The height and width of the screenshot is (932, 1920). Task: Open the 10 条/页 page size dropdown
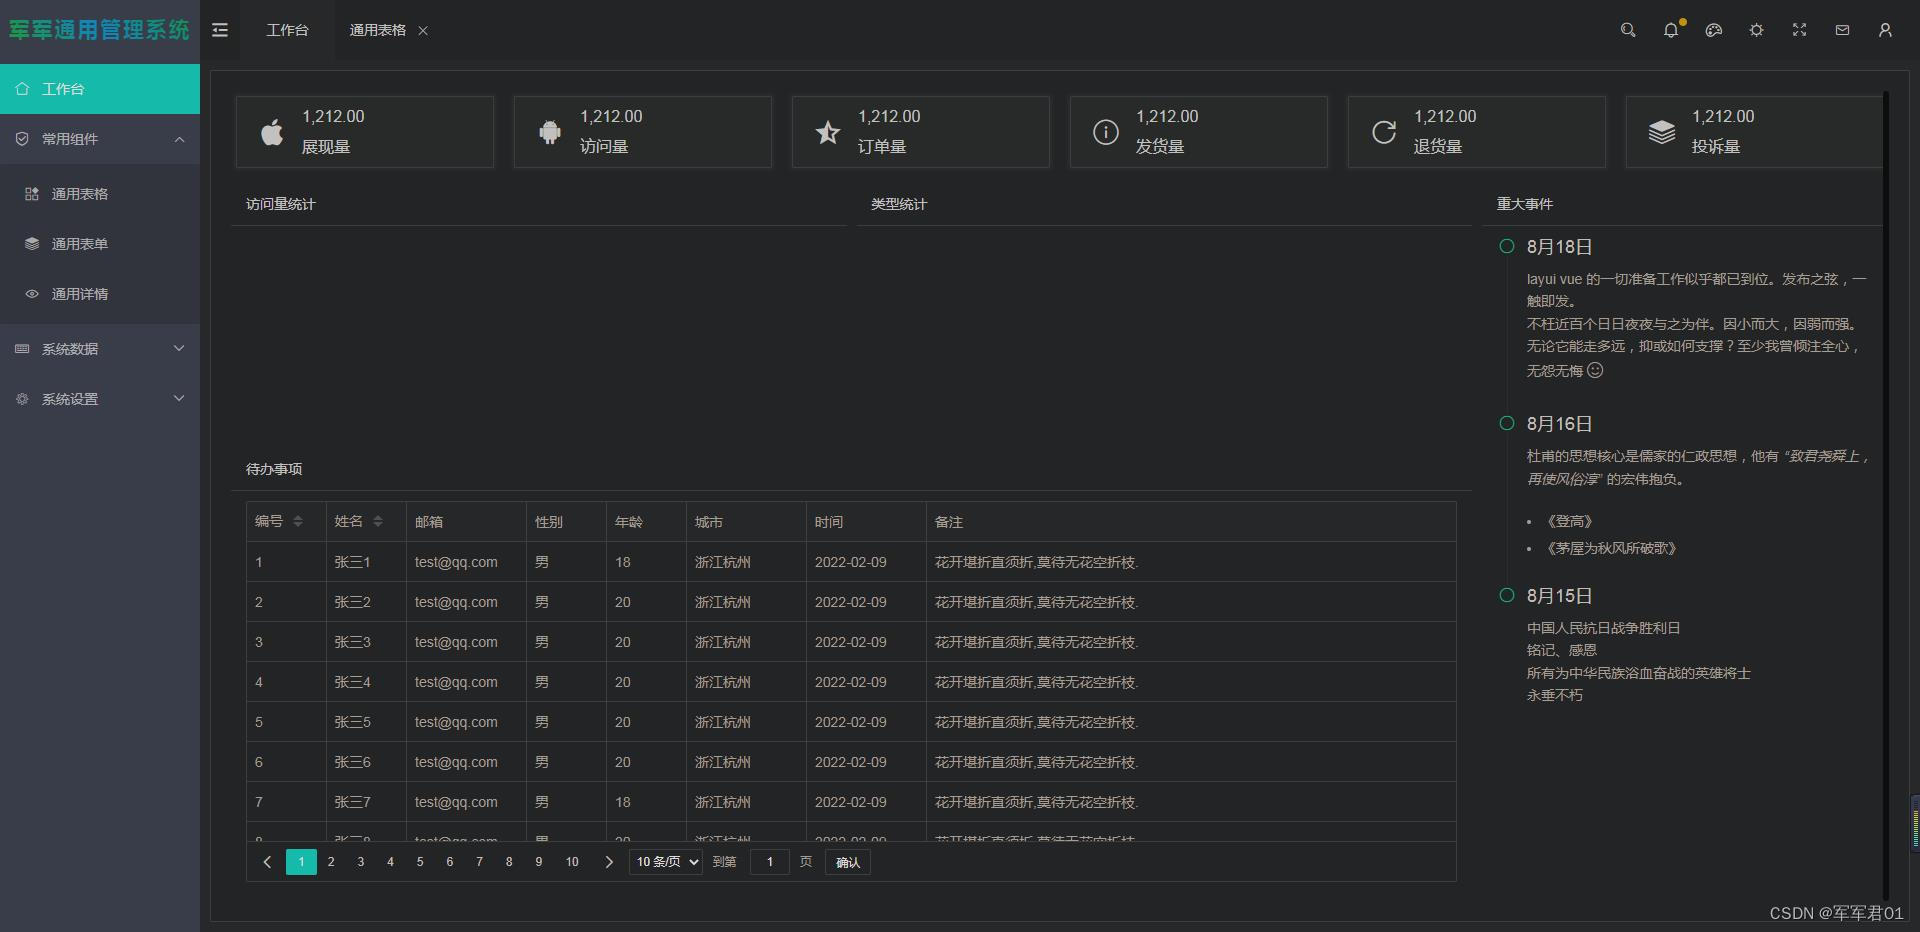coord(666,862)
